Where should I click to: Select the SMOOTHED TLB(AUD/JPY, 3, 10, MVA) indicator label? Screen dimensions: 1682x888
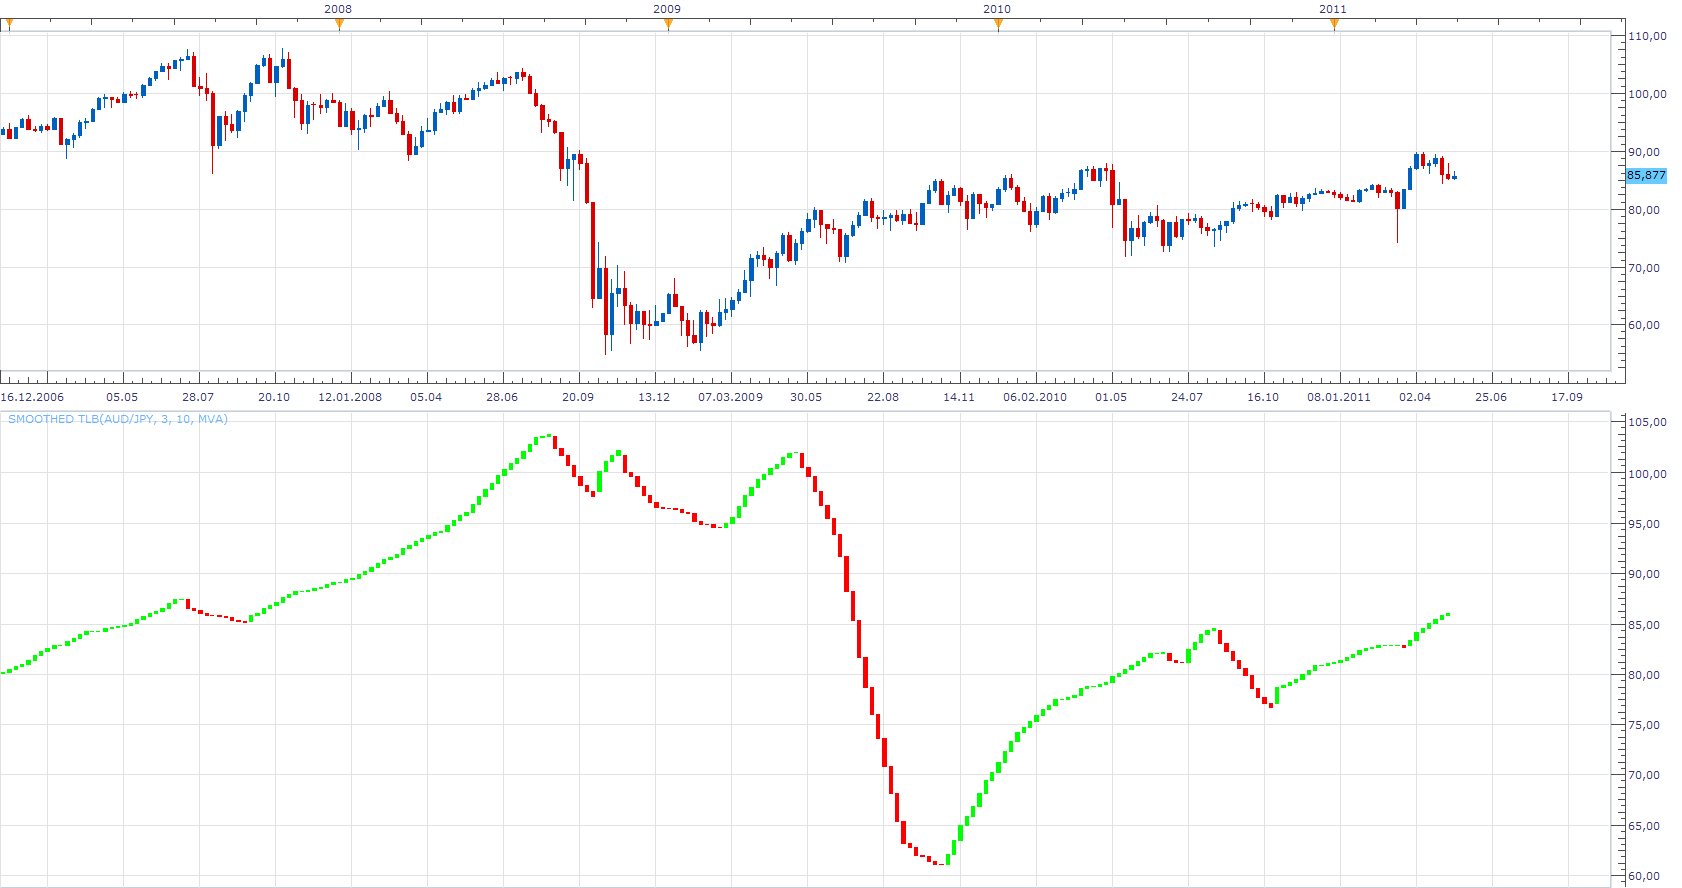118,419
